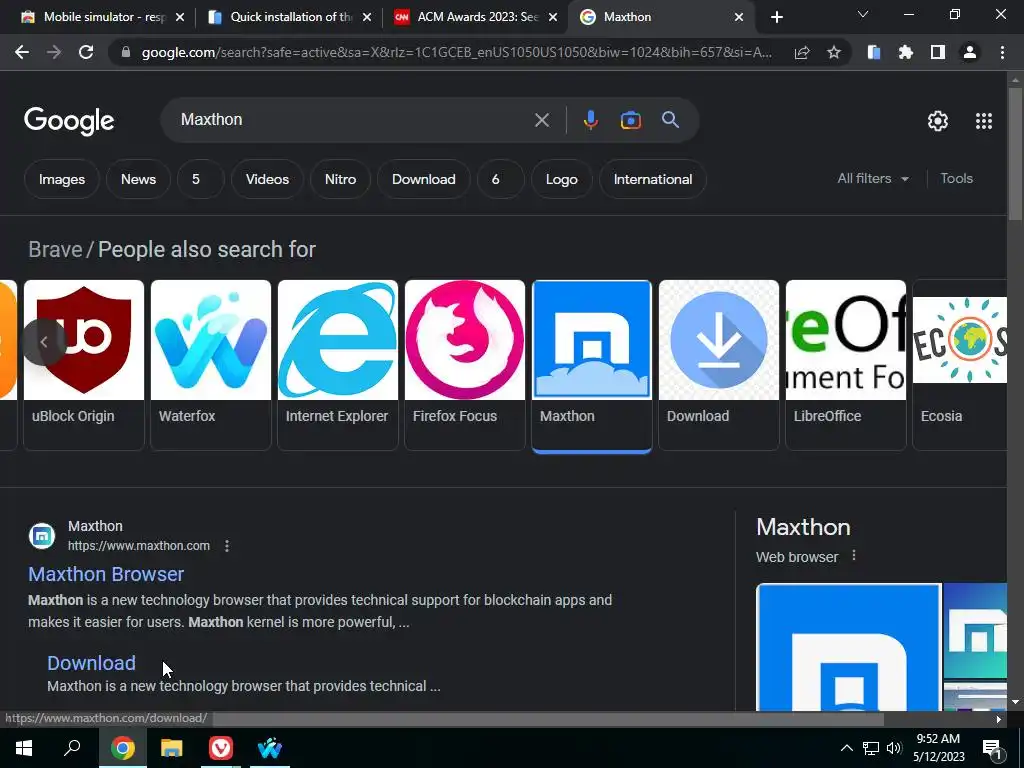Open the Extensions puzzle piece menu

[x=906, y=52]
